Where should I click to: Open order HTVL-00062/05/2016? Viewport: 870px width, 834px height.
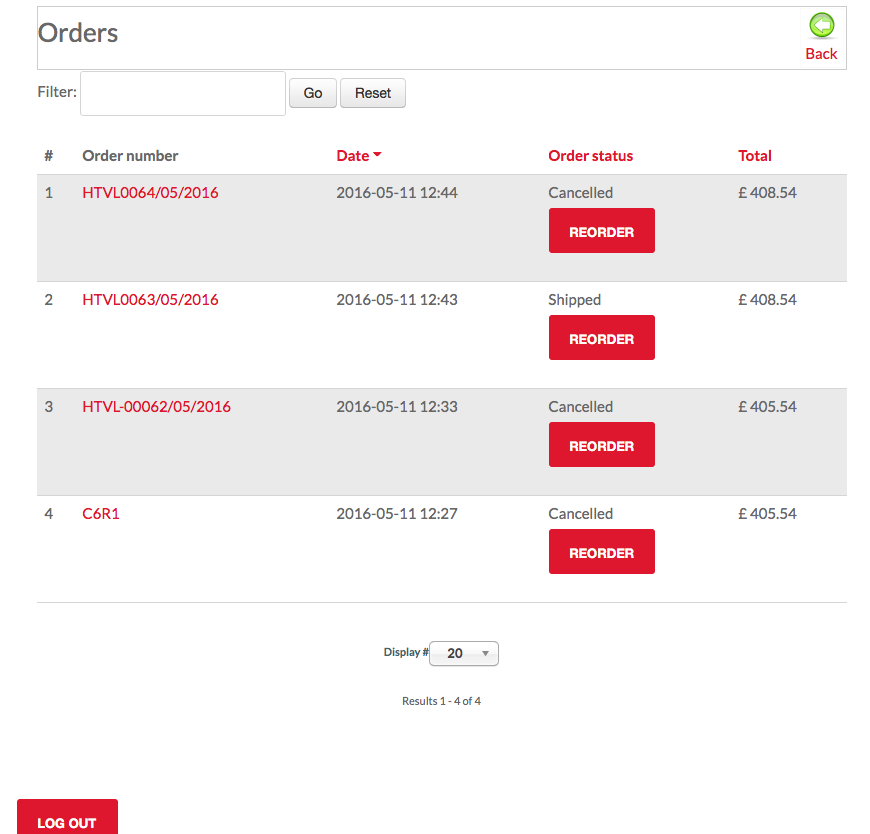coord(156,407)
